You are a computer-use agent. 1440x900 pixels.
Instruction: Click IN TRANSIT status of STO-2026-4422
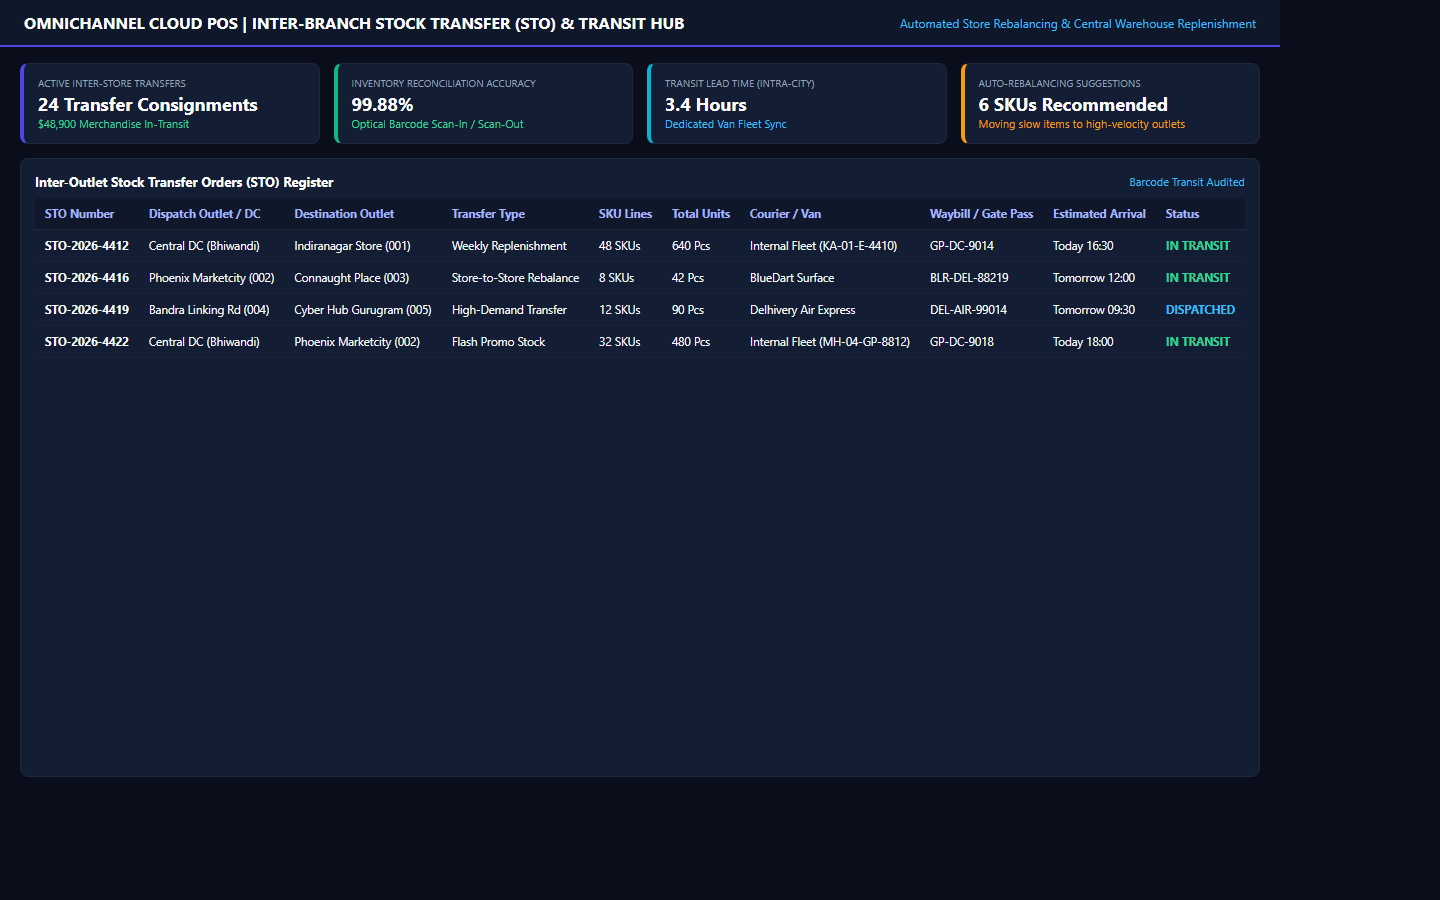pyautogui.click(x=1198, y=342)
